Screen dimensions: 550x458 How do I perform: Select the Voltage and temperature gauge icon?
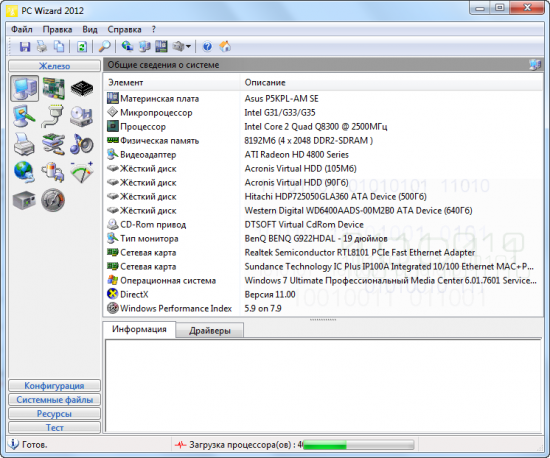81,172
